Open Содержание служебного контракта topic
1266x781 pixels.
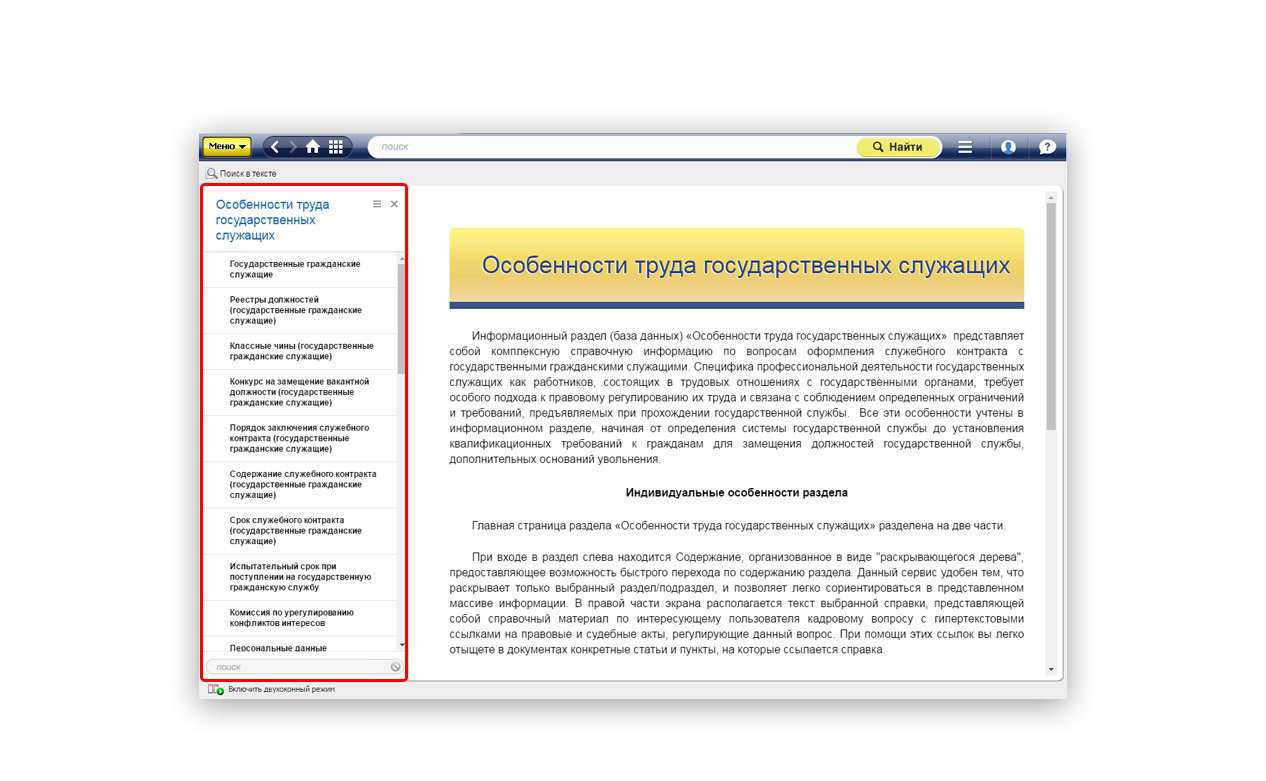coord(303,484)
